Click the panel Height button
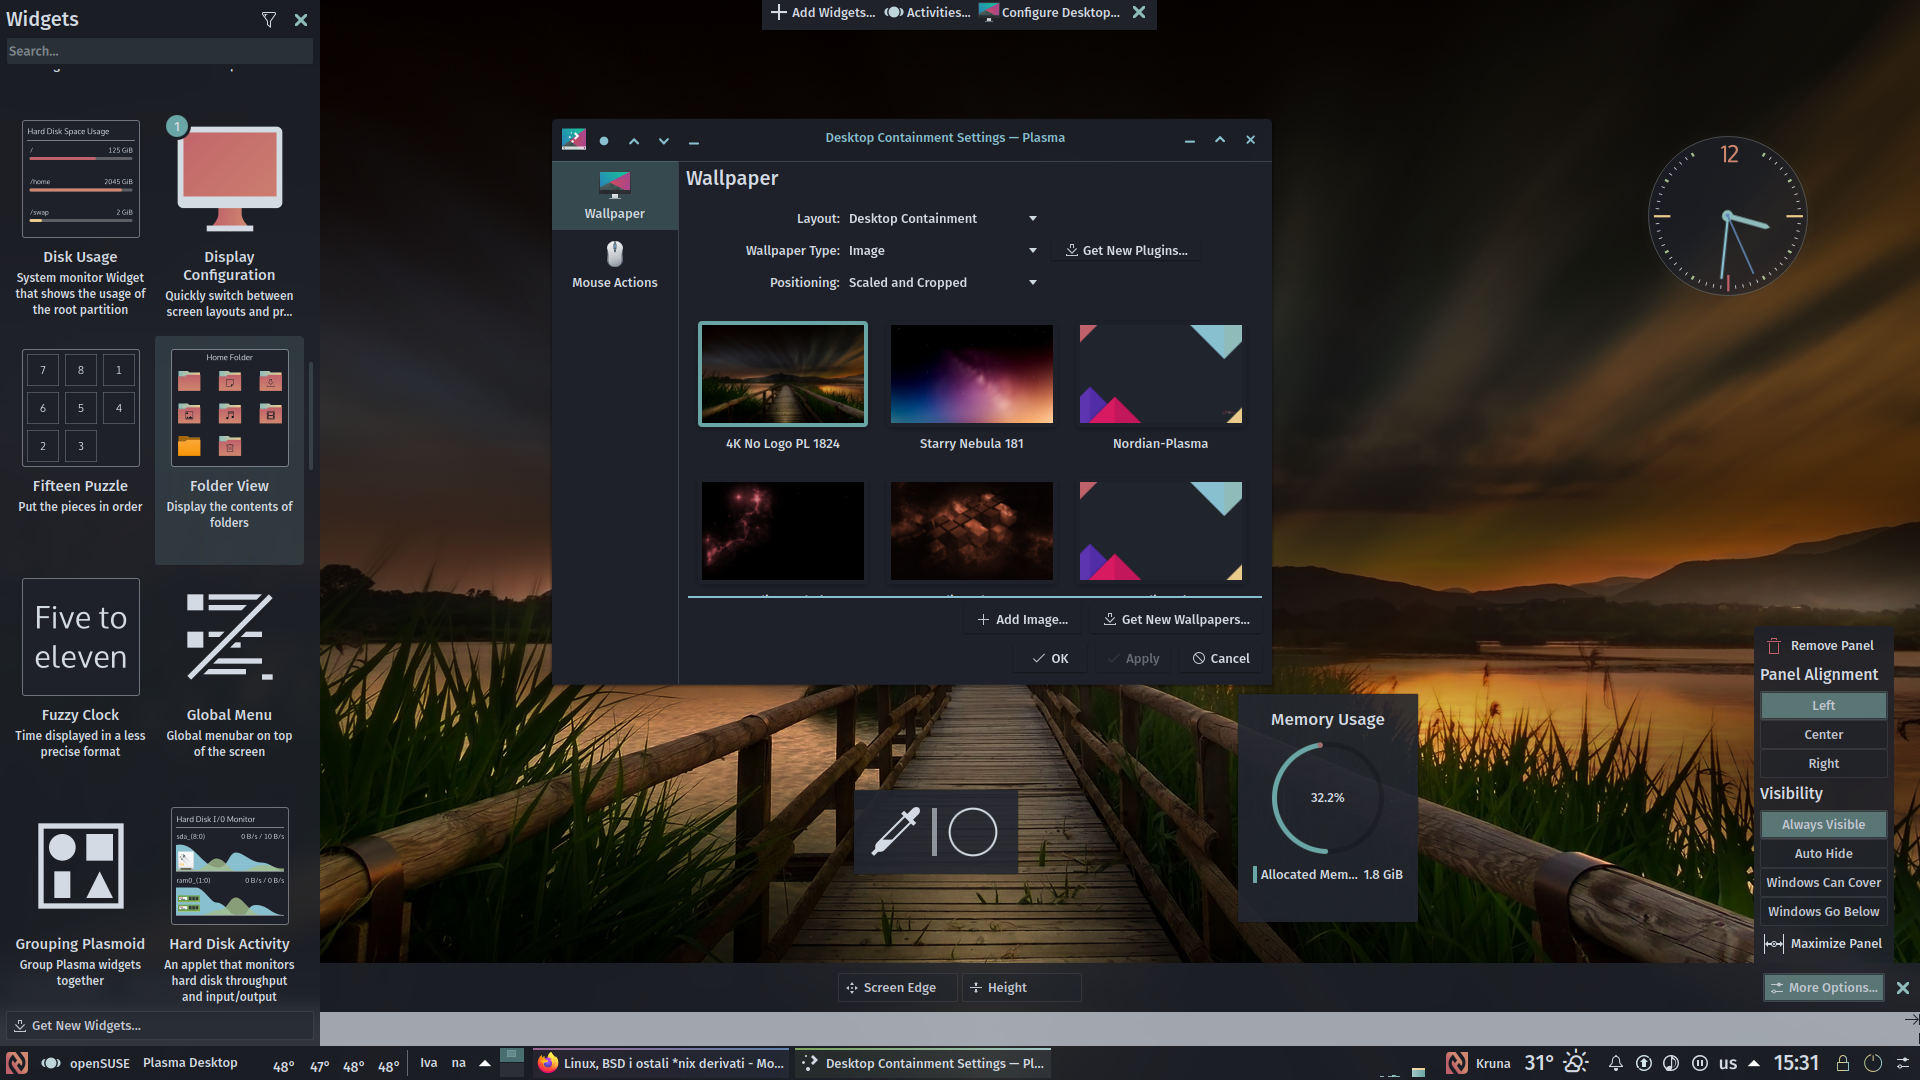 click(x=1021, y=988)
